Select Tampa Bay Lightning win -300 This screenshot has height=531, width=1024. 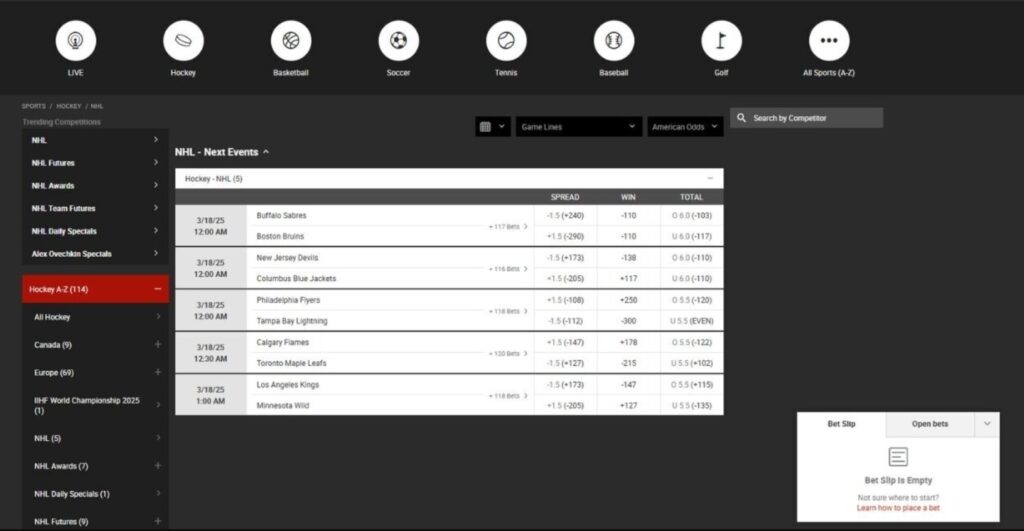click(x=628, y=321)
